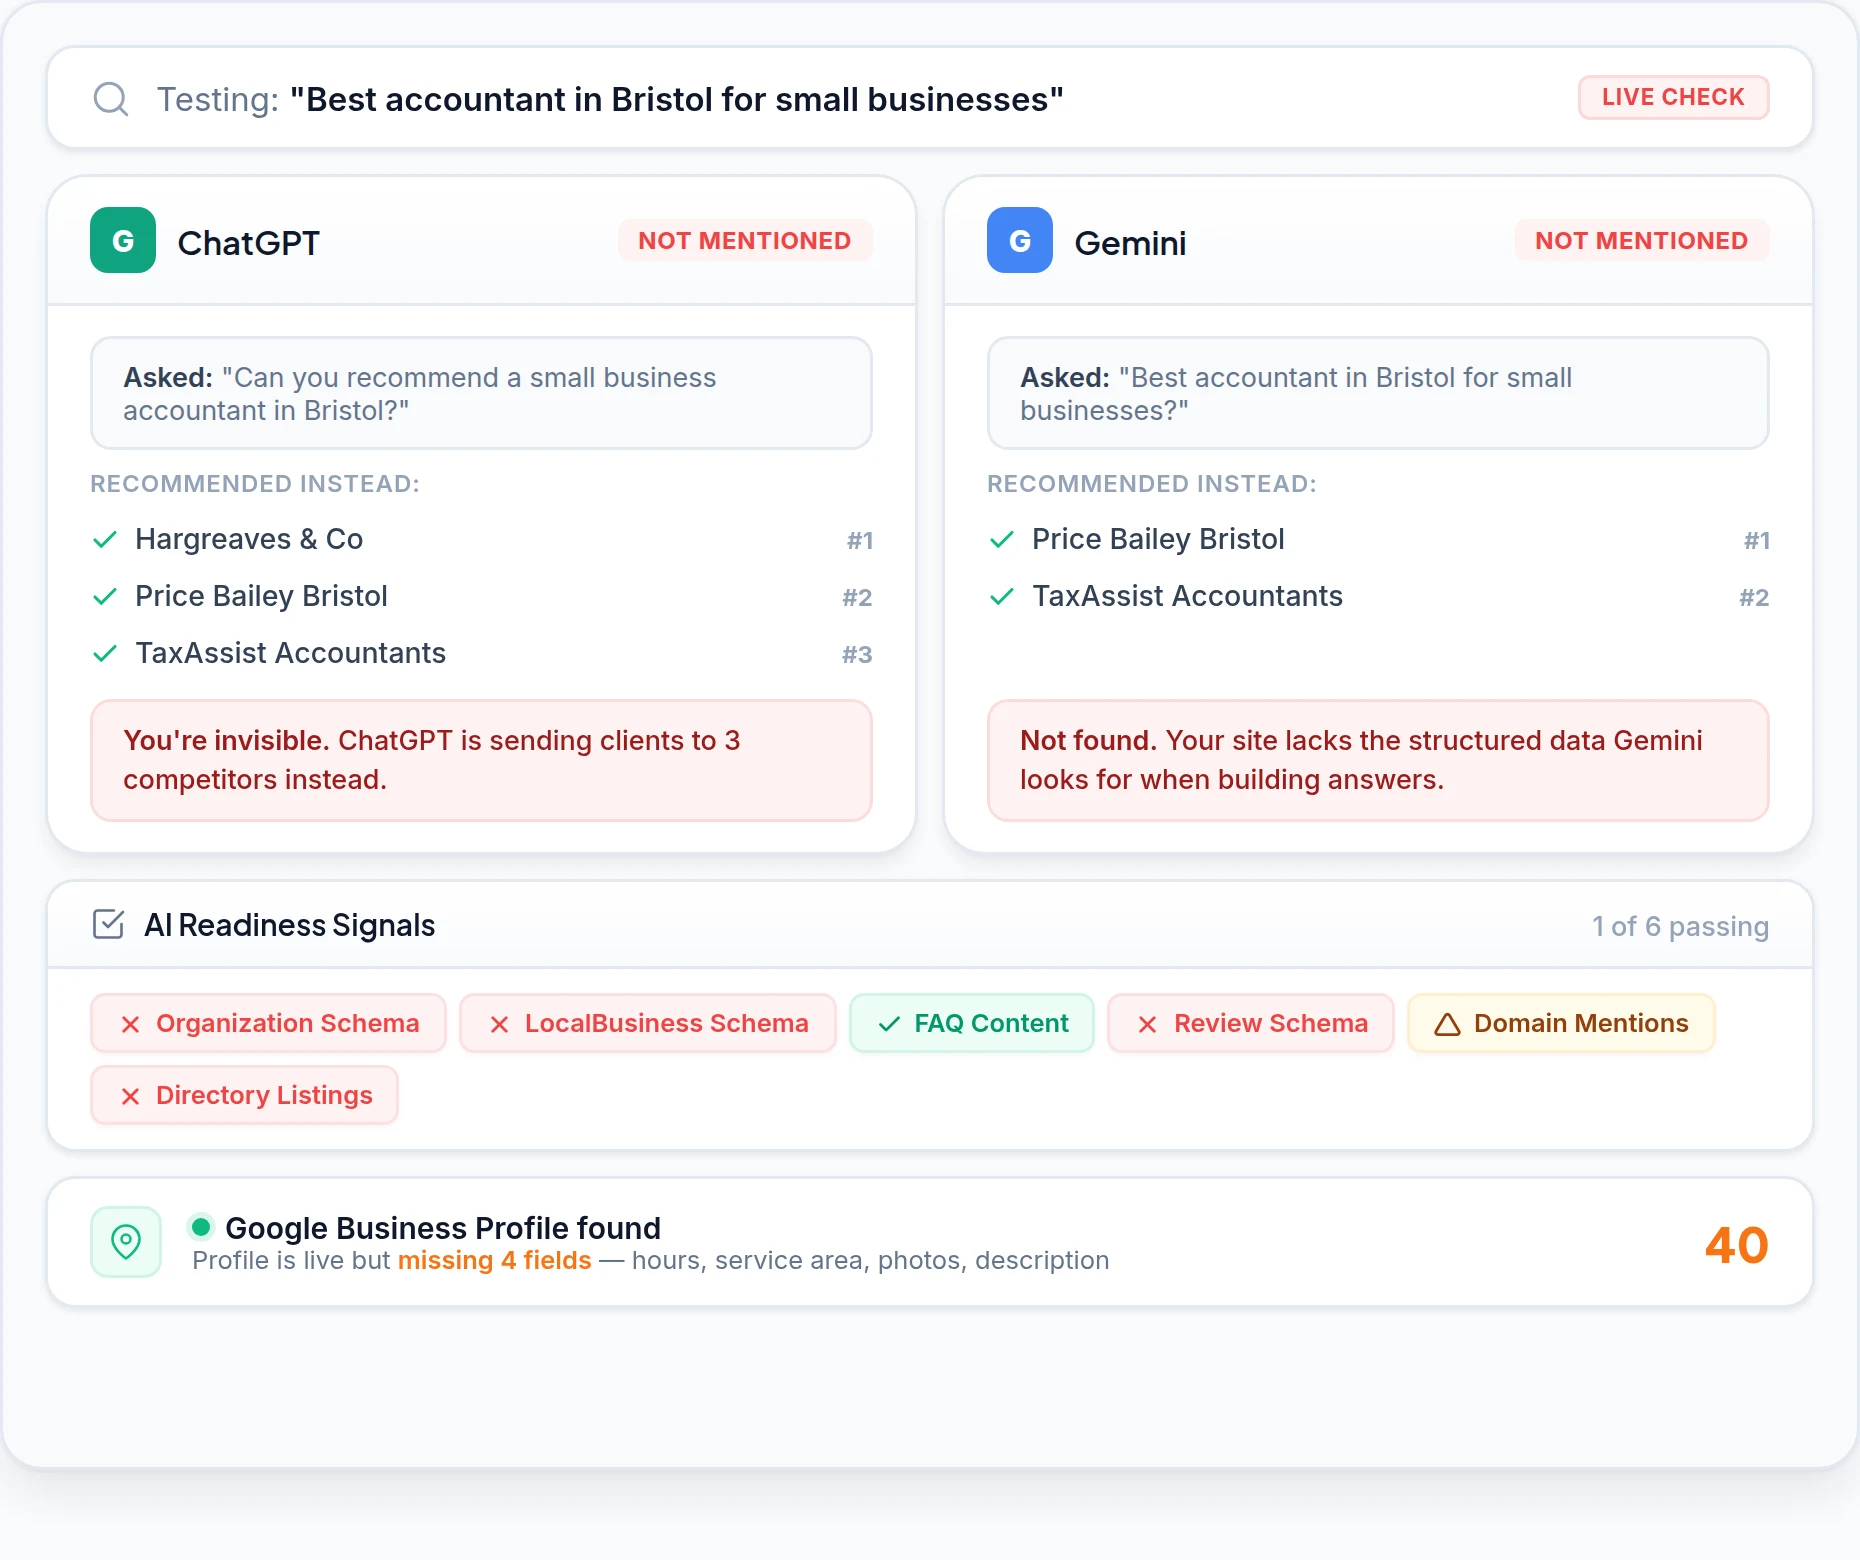Click the Testing query search field

click(x=930, y=98)
